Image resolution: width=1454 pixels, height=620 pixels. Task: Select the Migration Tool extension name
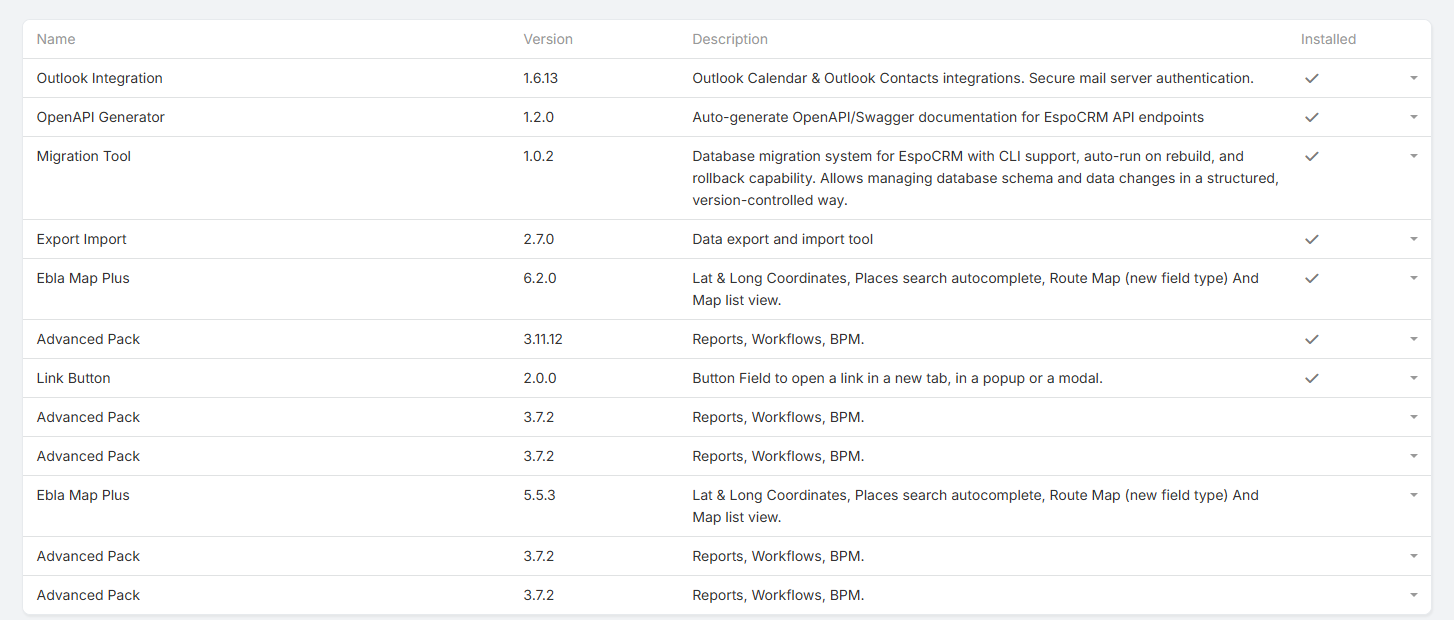coord(84,156)
